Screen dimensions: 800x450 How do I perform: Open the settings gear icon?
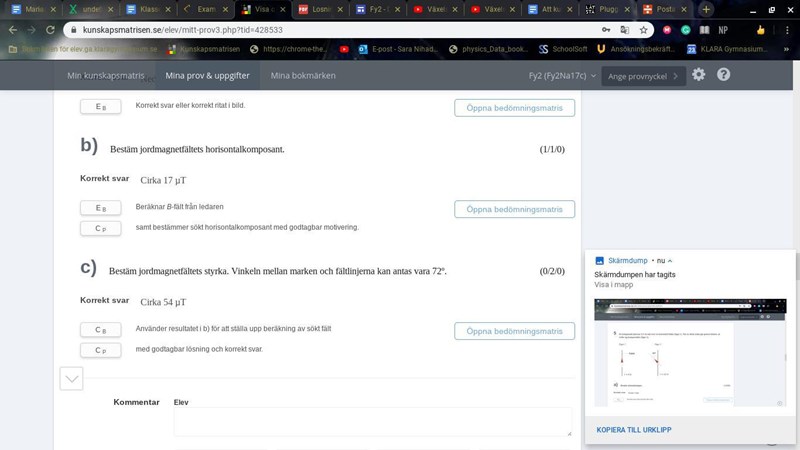[x=698, y=75]
